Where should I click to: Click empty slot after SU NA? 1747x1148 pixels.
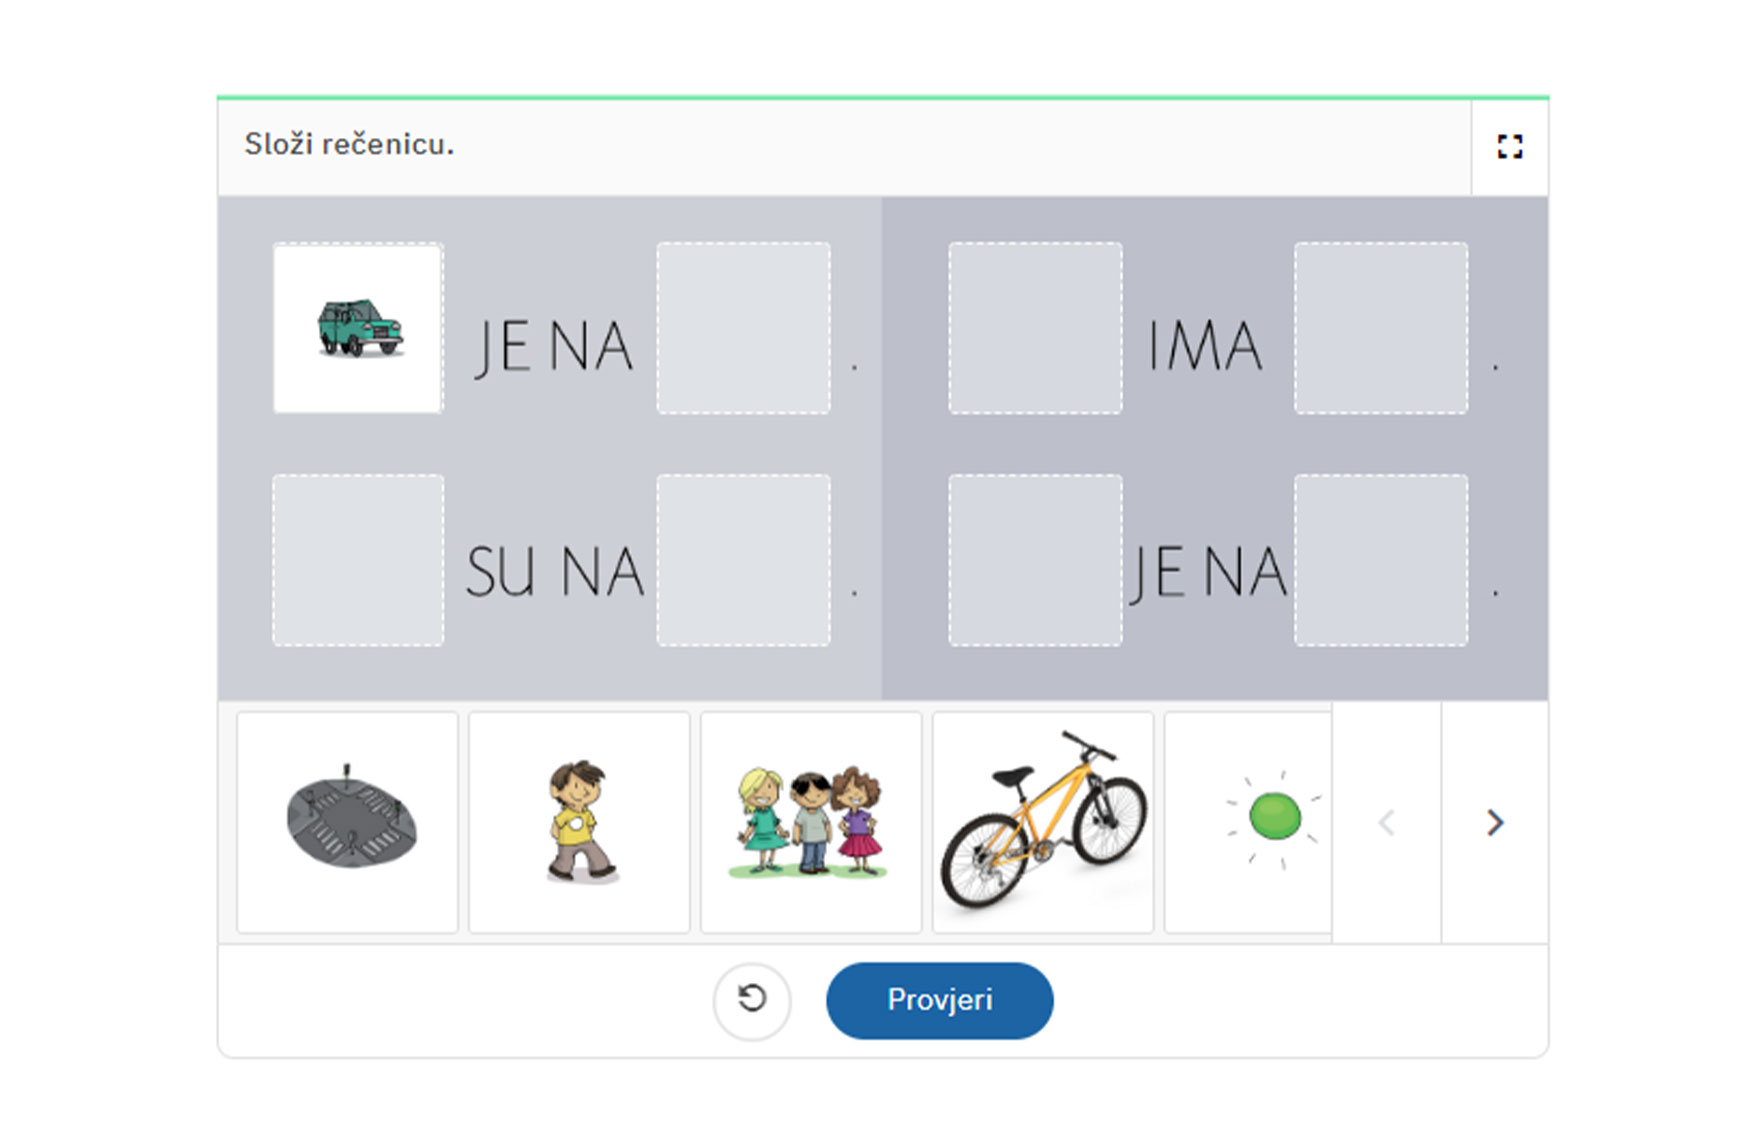coord(743,560)
